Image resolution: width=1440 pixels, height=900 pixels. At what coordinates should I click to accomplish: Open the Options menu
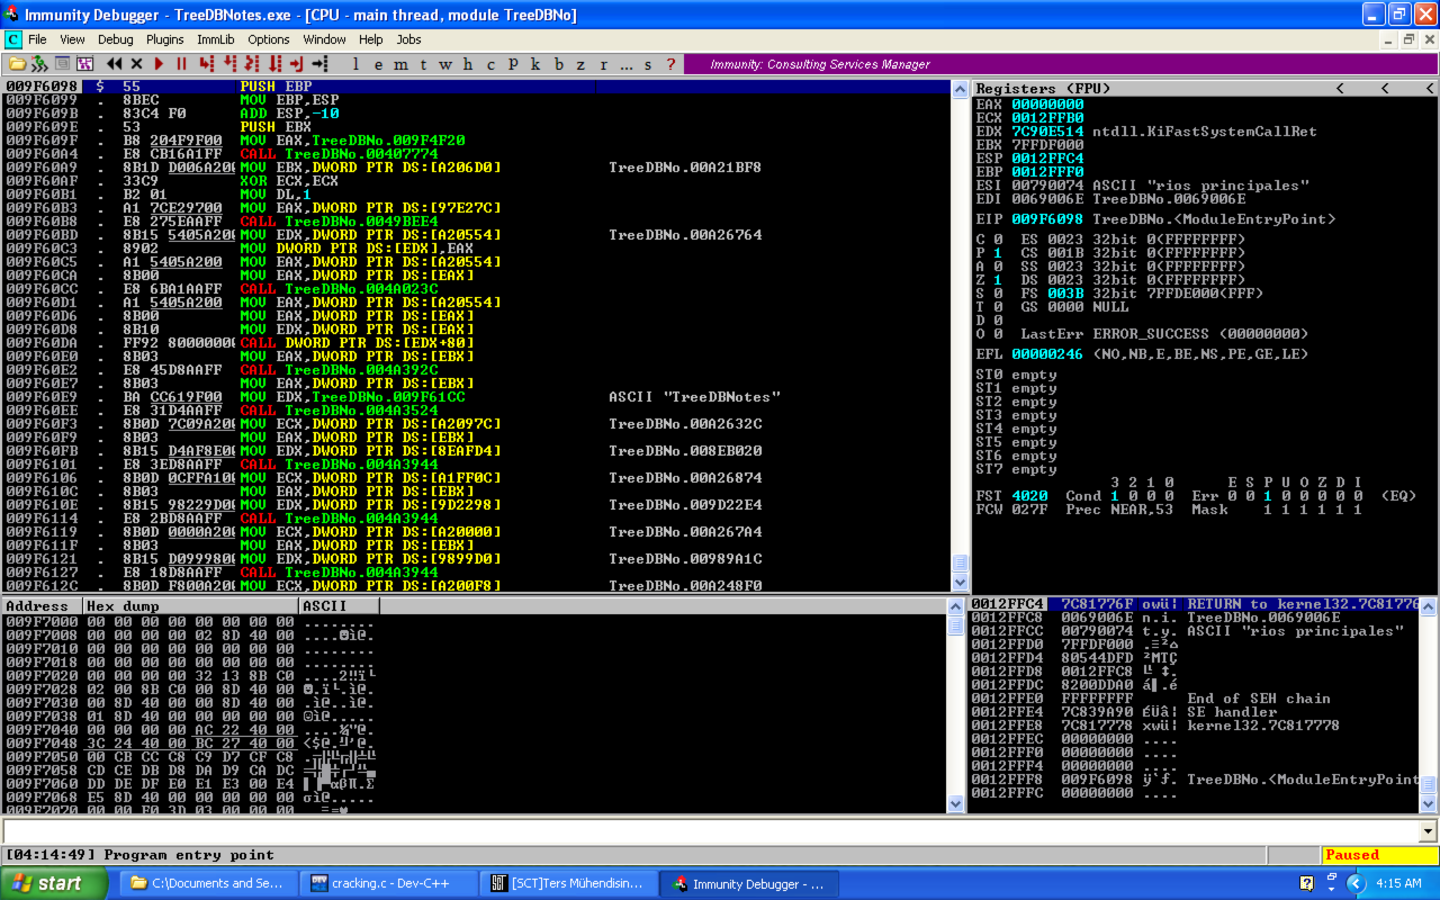(268, 40)
